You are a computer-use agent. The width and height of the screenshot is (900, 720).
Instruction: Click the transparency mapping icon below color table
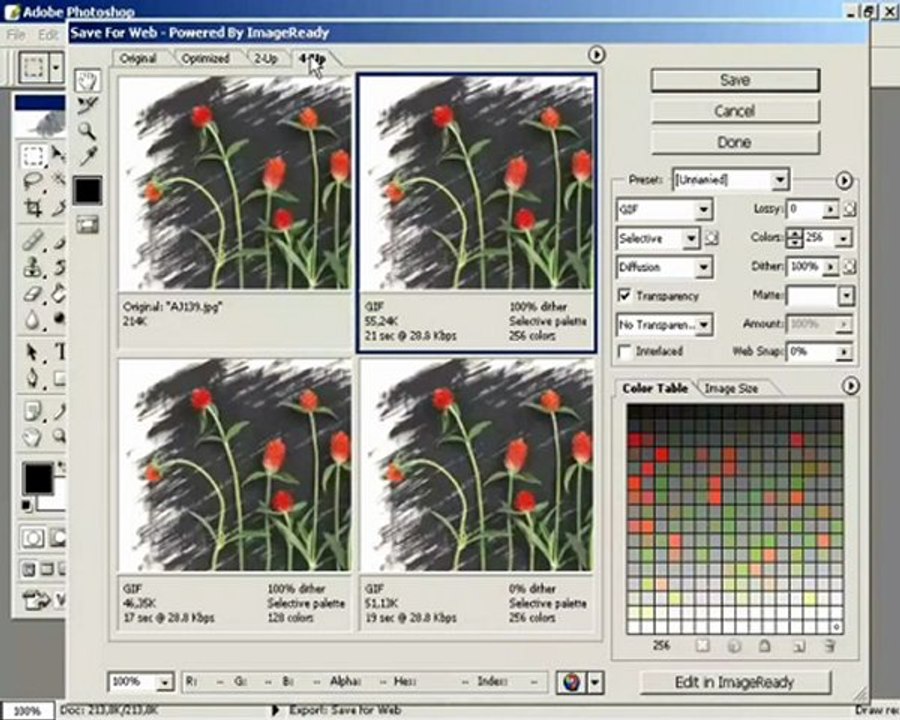pos(703,646)
